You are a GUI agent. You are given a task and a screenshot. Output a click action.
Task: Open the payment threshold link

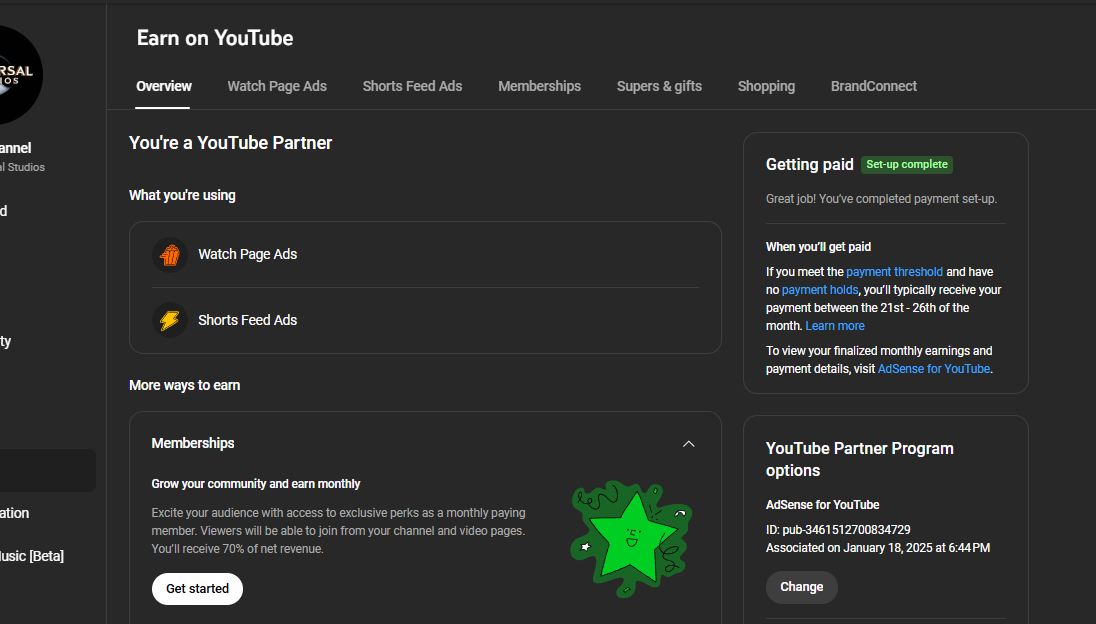[894, 272]
